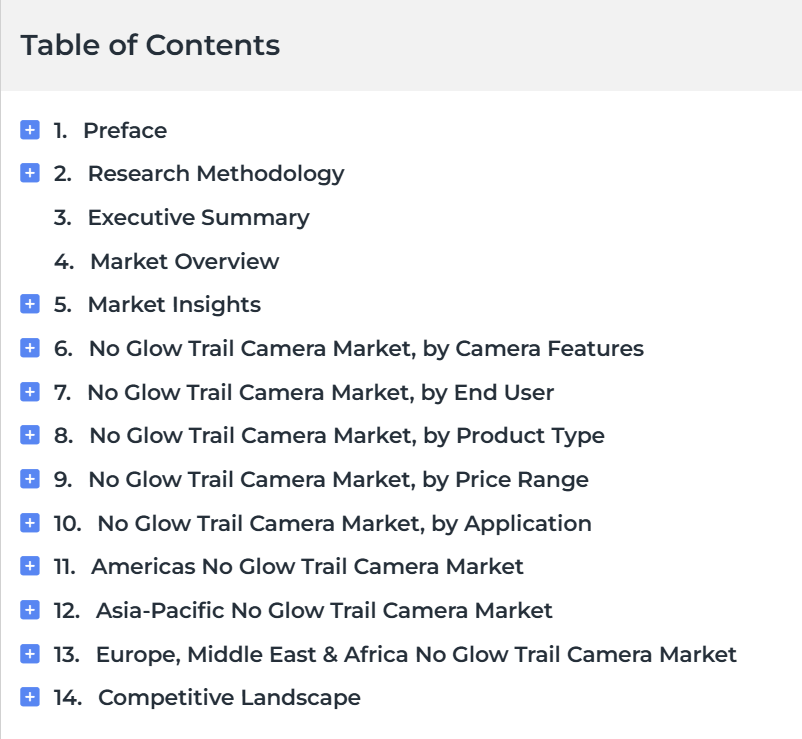Click the Market Insights title text
Screen dimensions: 802x739
click(x=174, y=305)
